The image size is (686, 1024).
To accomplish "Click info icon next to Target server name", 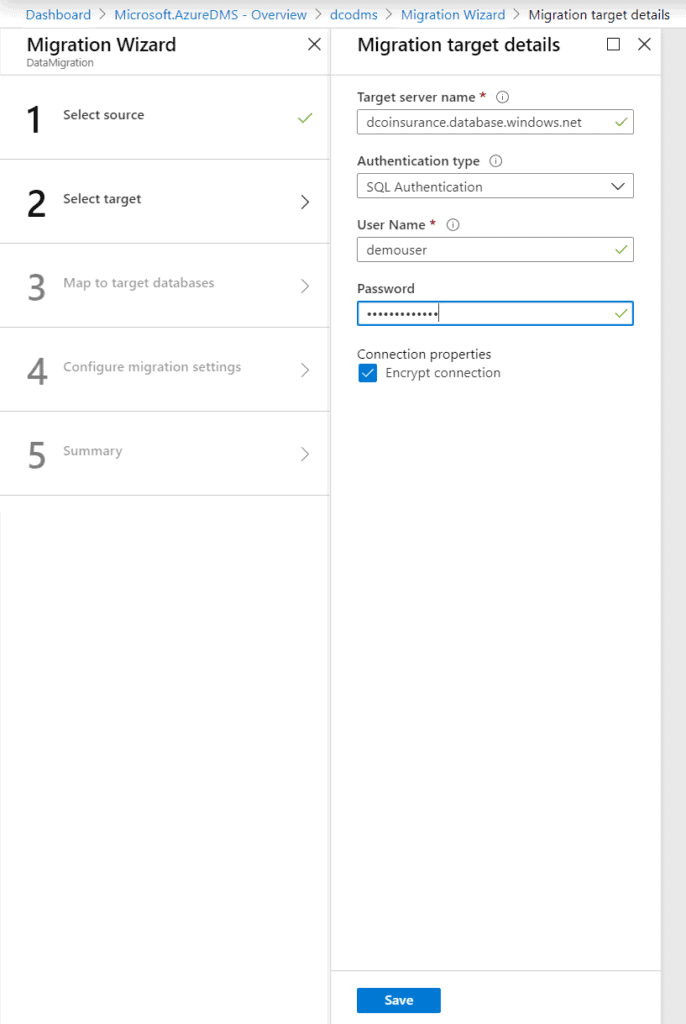I will coord(502,97).
